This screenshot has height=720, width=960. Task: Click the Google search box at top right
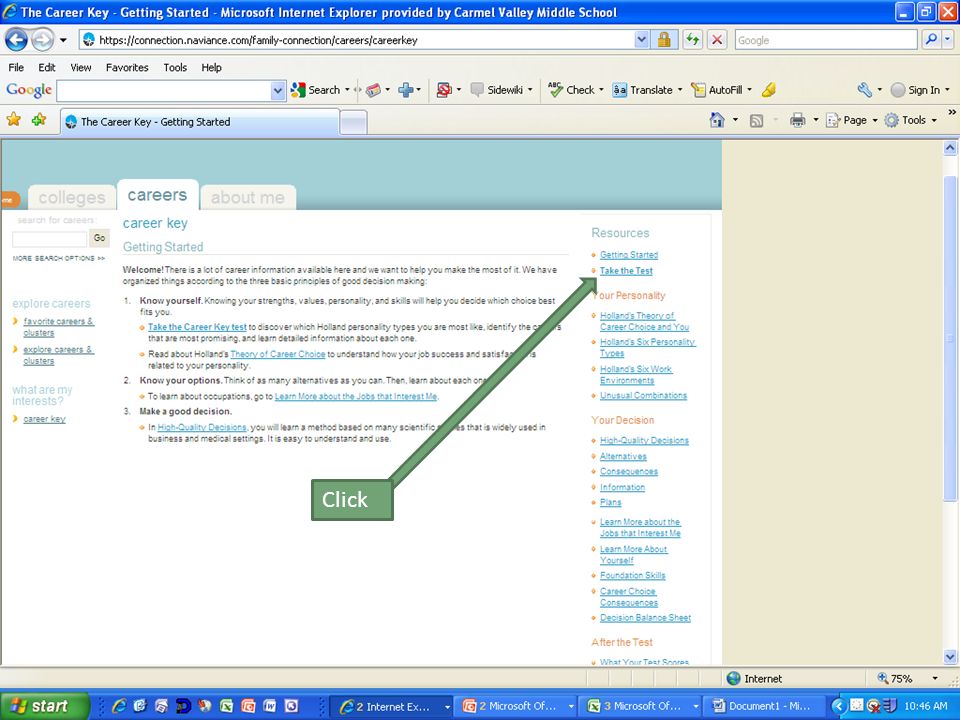pyautogui.click(x=826, y=40)
